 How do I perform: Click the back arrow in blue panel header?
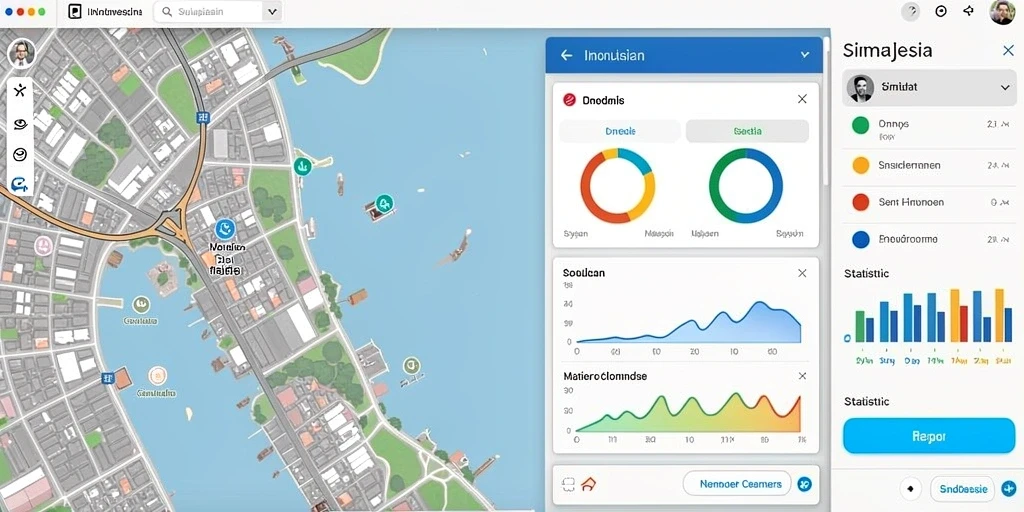tap(566, 56)
